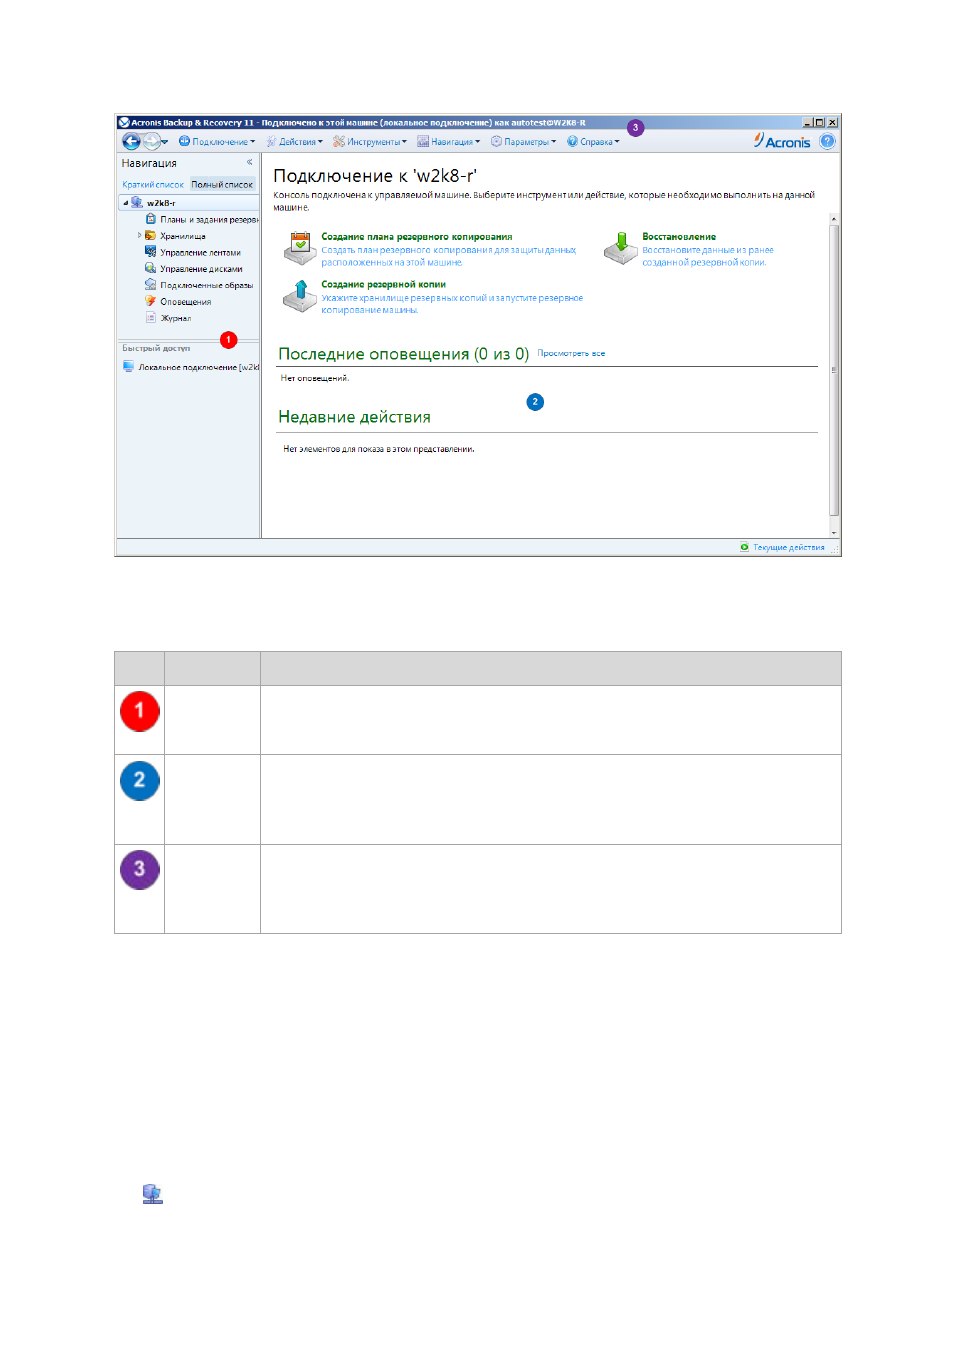Open Создание резервной копии

point(383,284)
